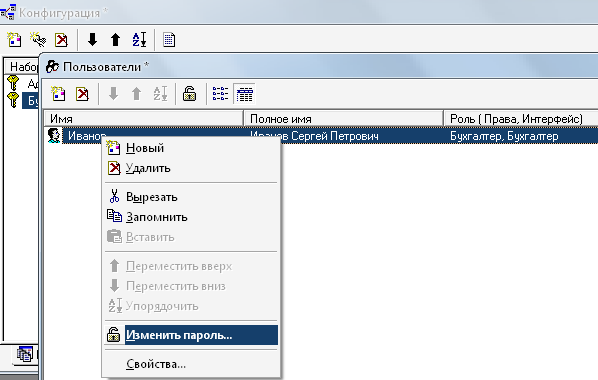Click the wand icon in Конфигурация toolbar
Image resolution: width=598 pixels, height=380 pixels.
coord(38,39)
